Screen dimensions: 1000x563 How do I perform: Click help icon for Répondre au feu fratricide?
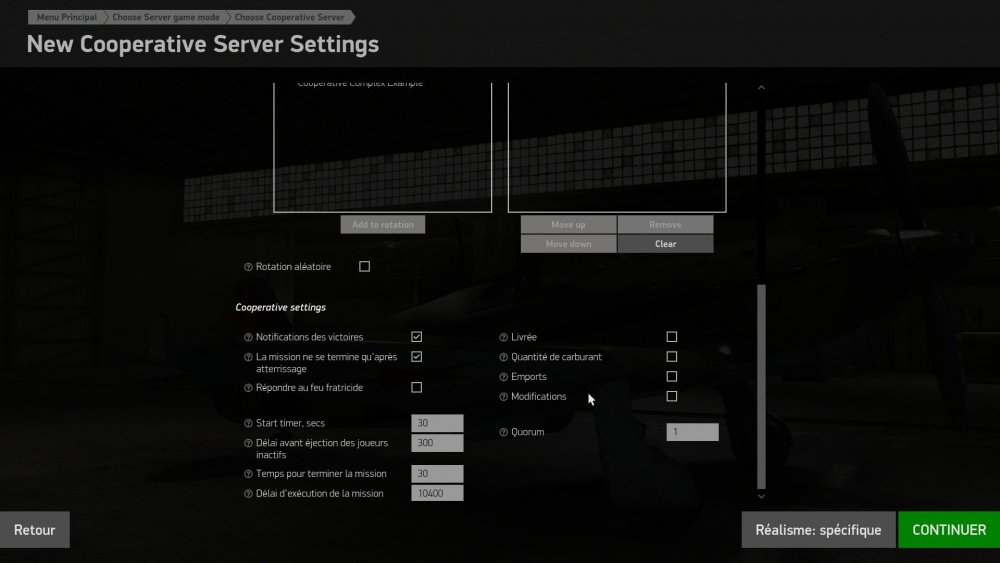248,388
